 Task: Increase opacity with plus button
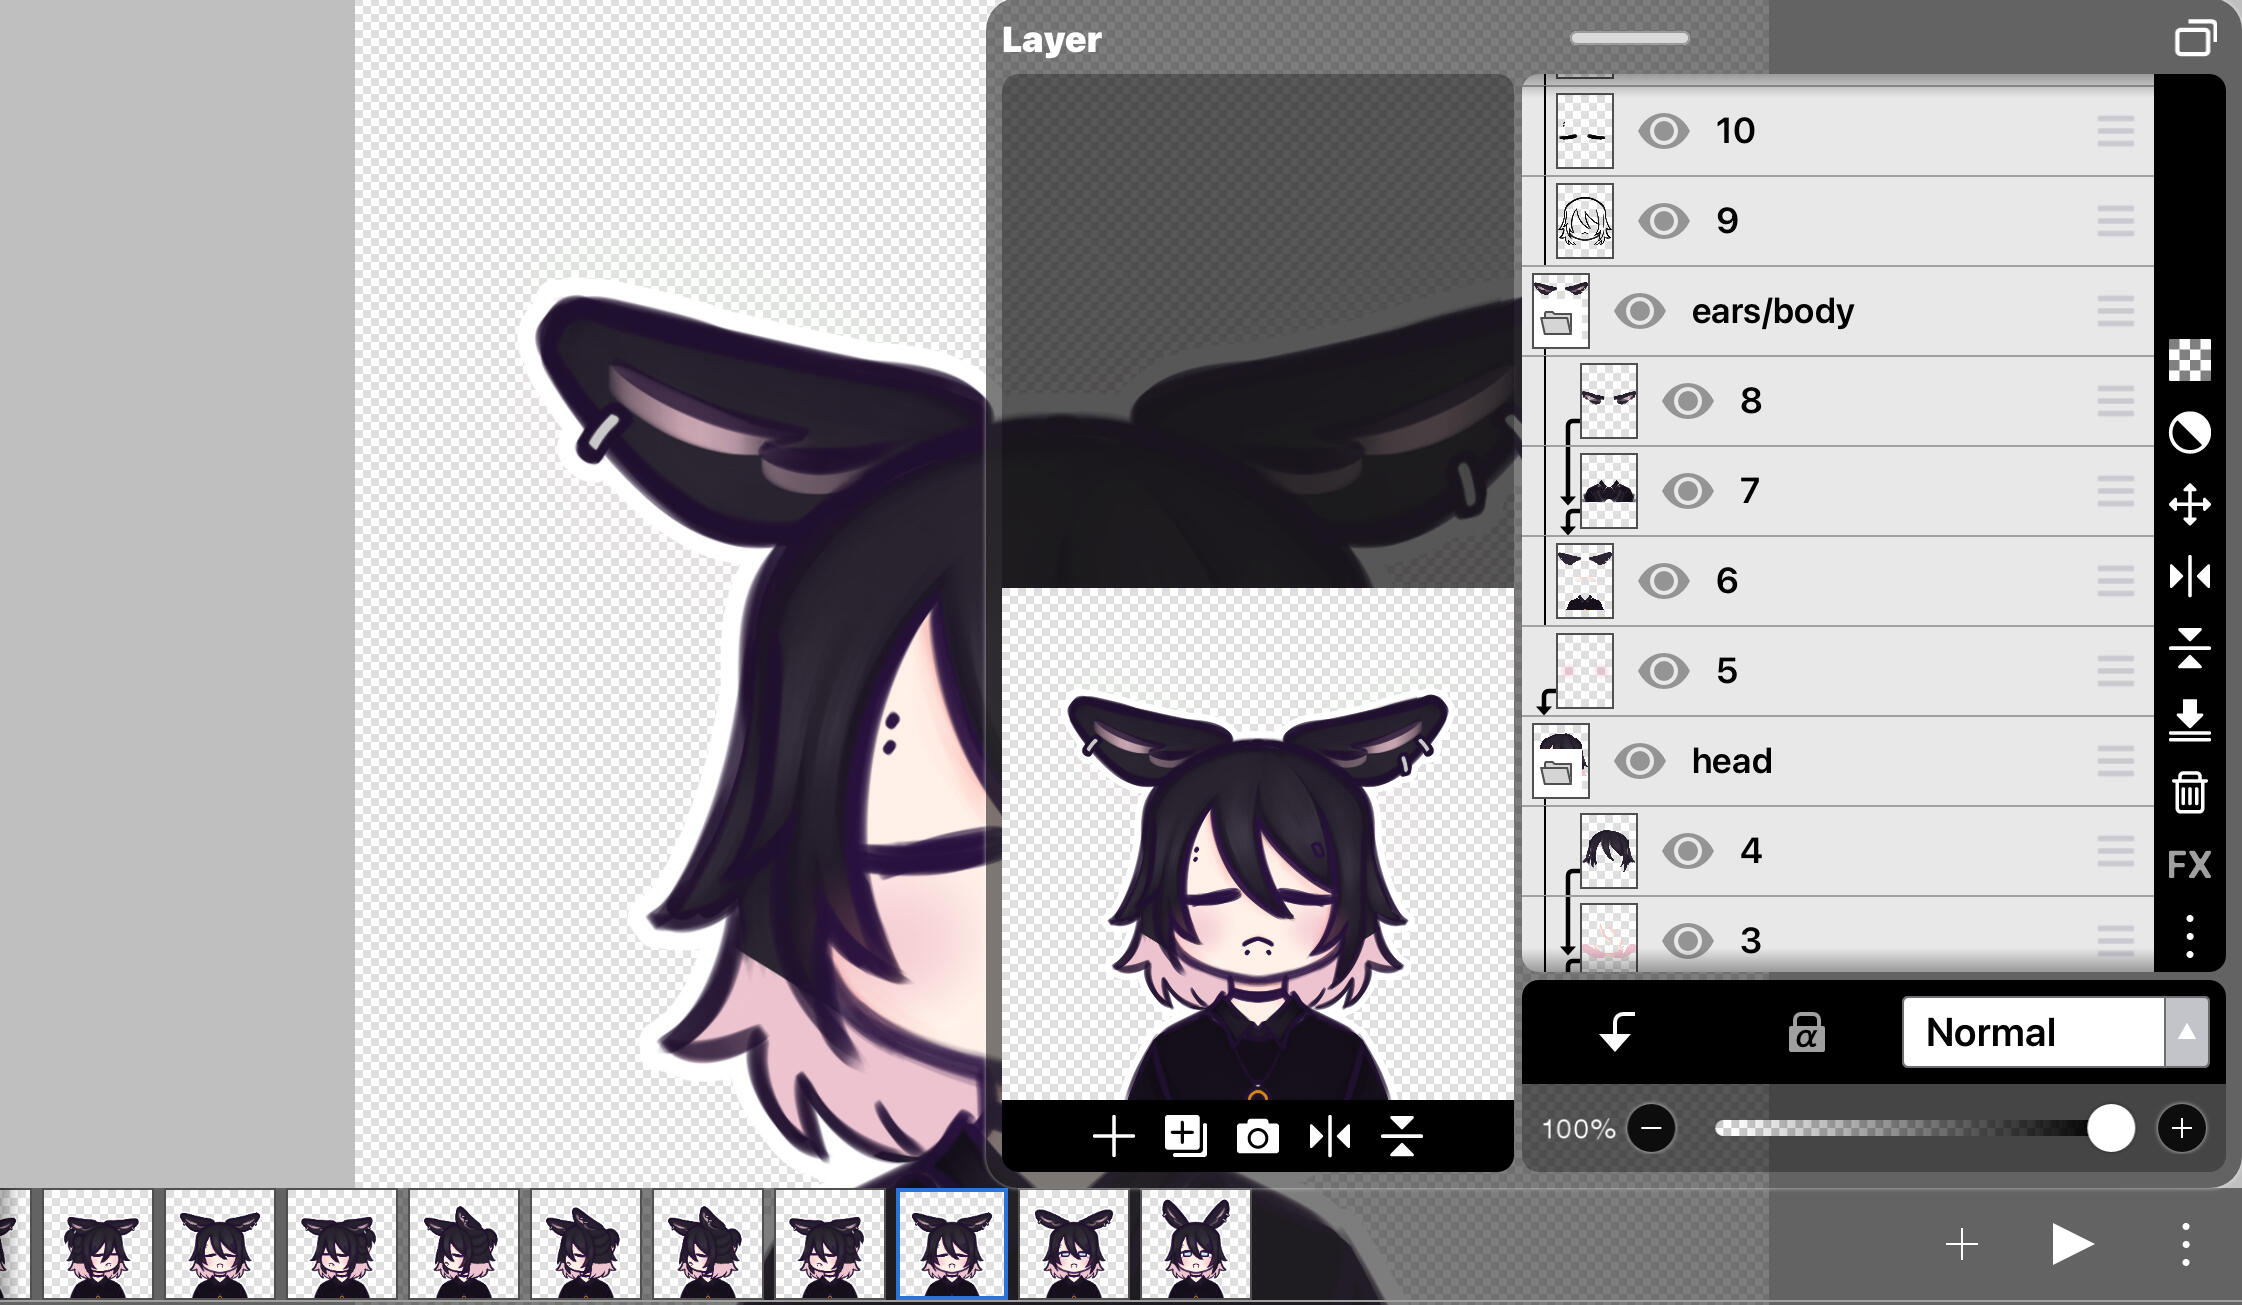[x=2181, y=1129]
